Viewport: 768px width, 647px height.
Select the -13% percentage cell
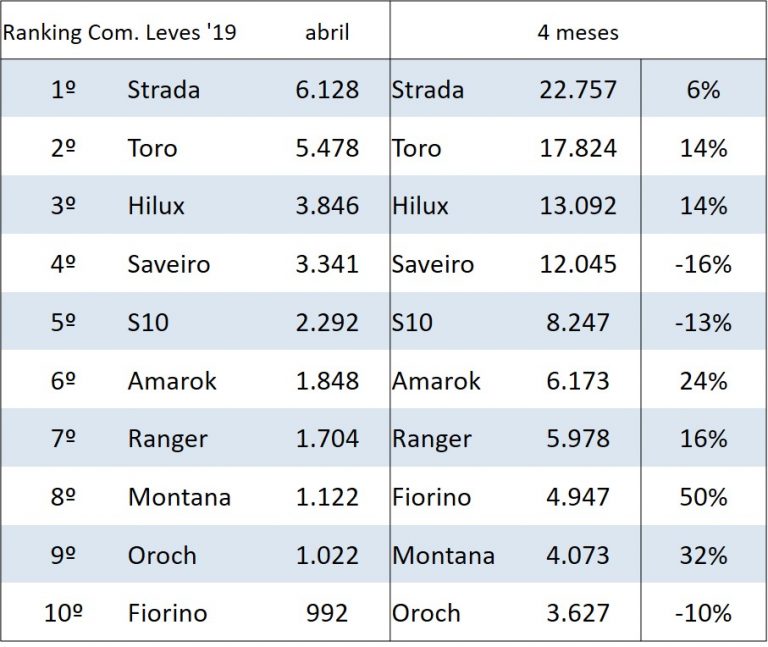704,323
